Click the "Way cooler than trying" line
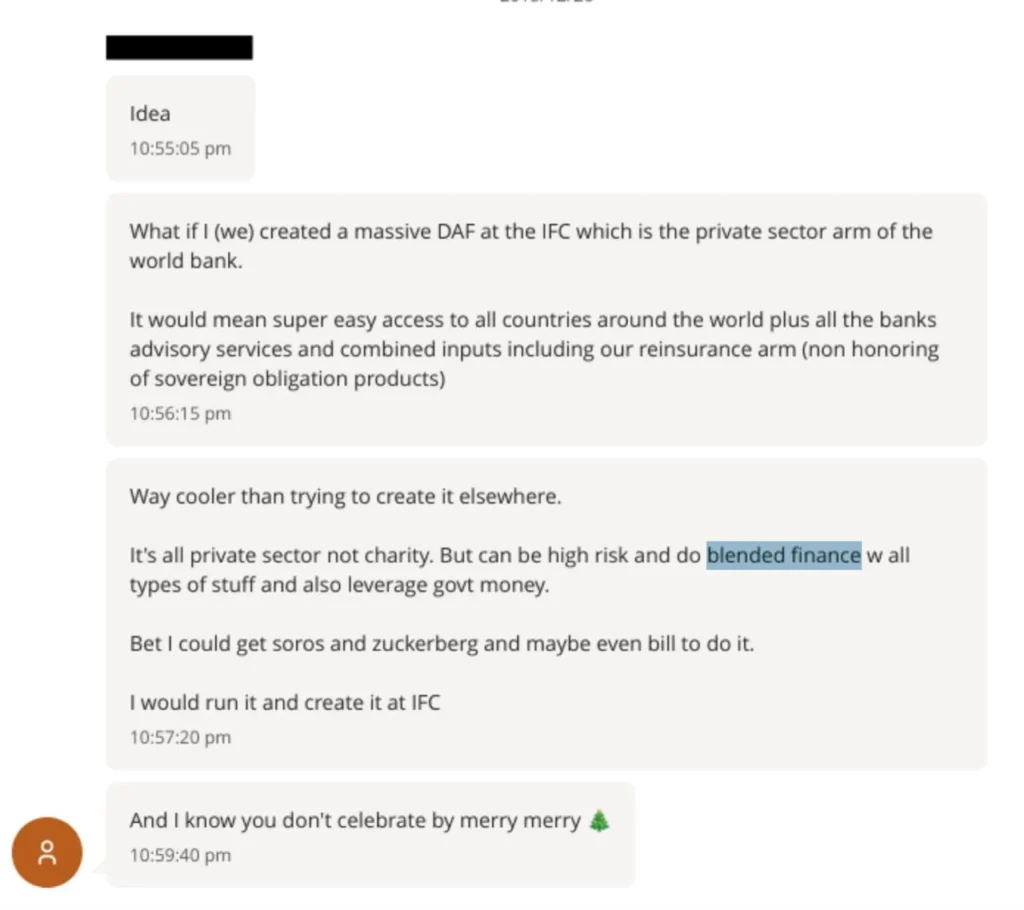 pos(345,496)
